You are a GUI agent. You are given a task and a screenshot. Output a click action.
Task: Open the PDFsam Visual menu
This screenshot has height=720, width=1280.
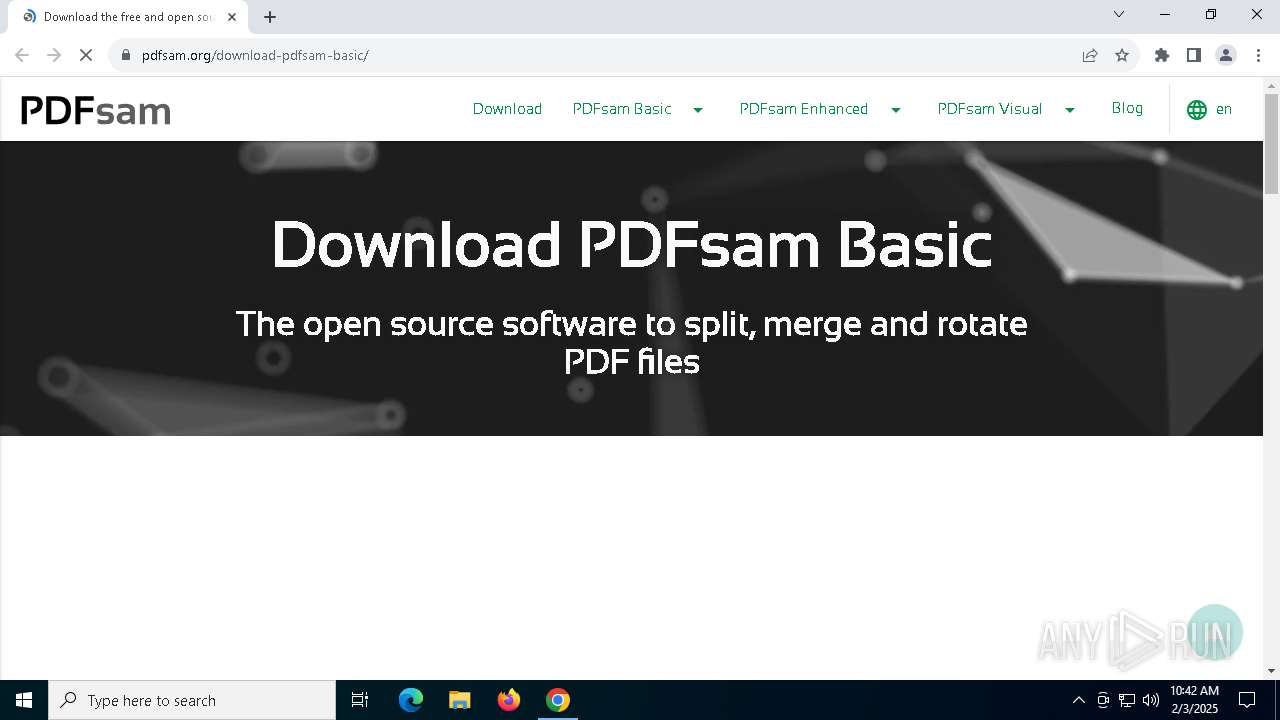click(x=990, y=109)
